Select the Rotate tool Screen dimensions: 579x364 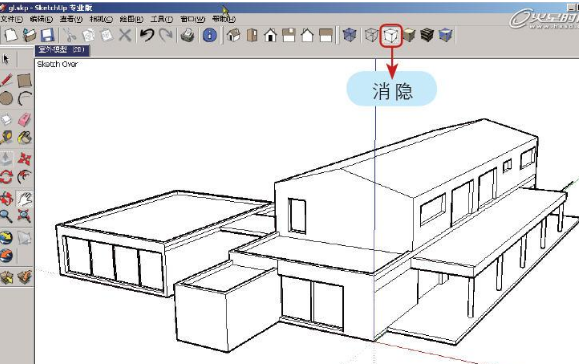(6, 177)
